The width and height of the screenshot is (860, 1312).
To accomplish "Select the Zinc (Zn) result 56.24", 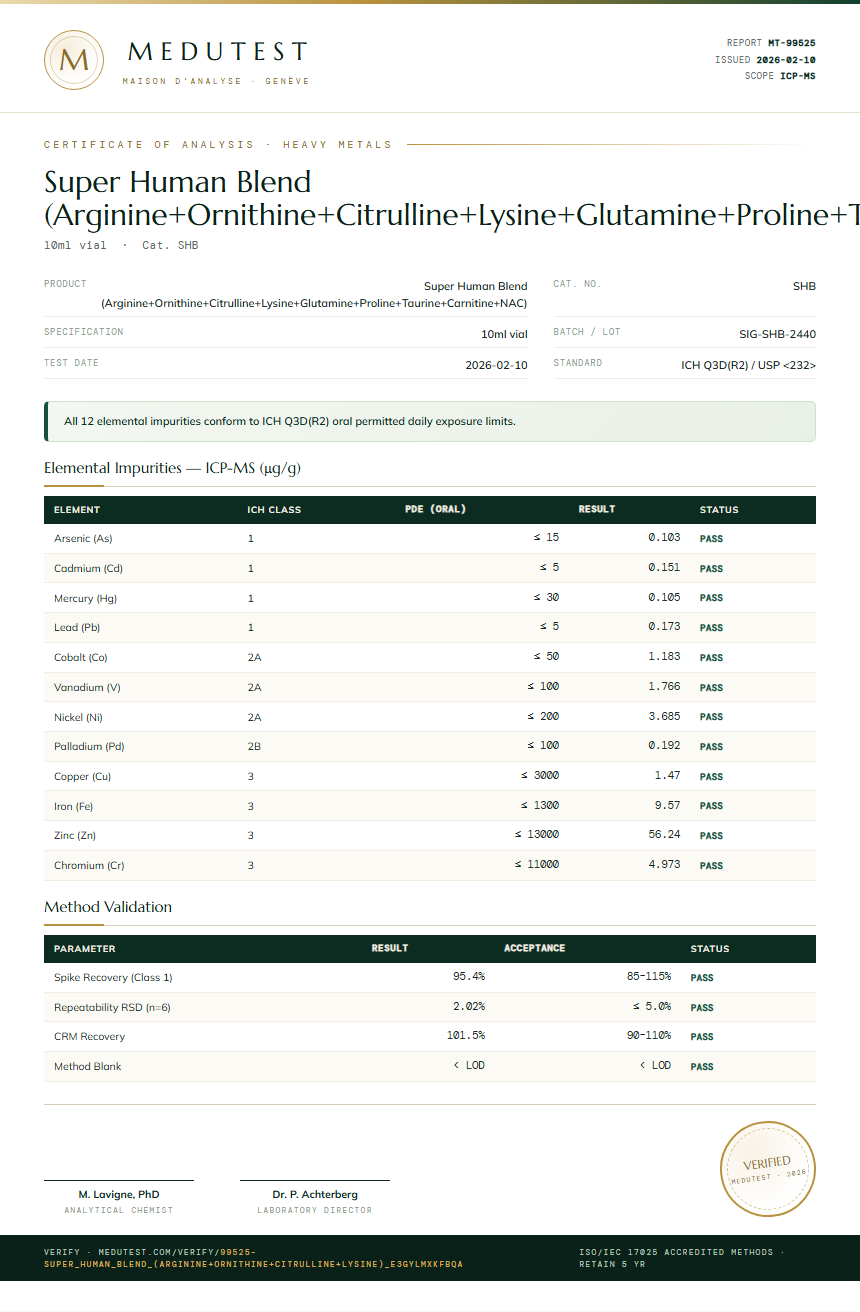I will point(664,836).
